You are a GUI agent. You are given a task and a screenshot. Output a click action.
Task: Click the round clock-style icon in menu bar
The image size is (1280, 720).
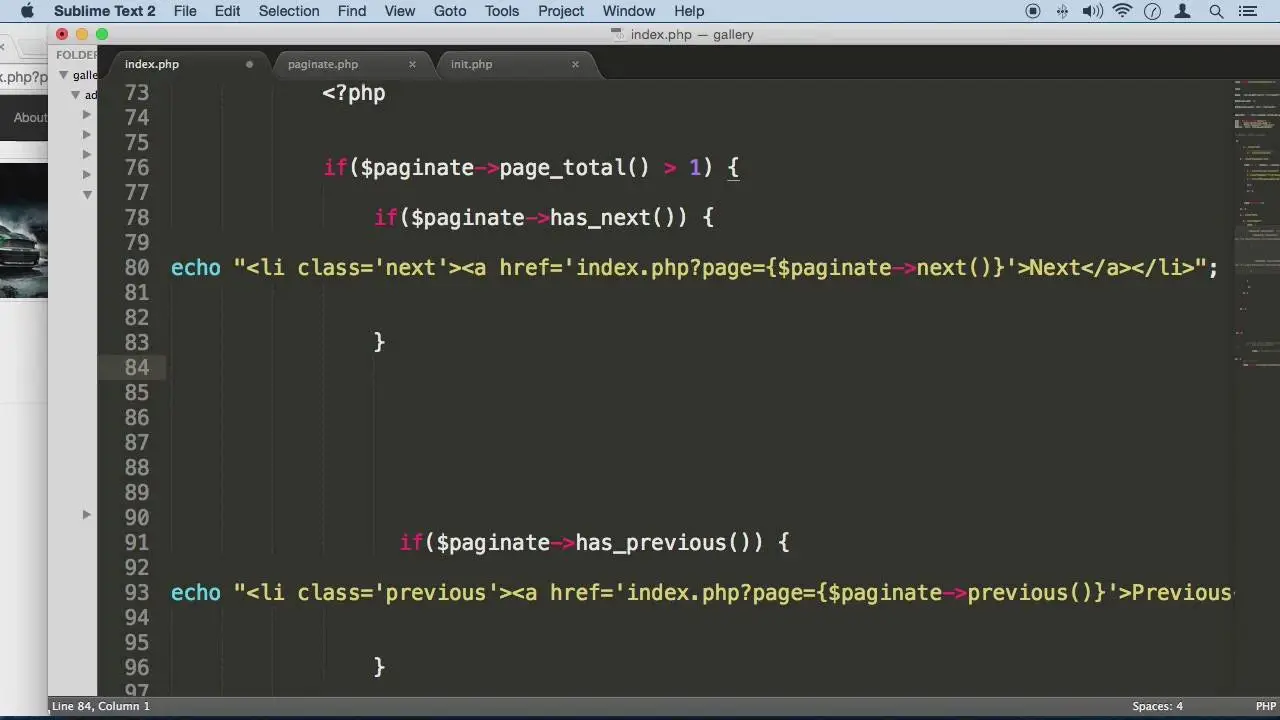(x=1152, y=11)
